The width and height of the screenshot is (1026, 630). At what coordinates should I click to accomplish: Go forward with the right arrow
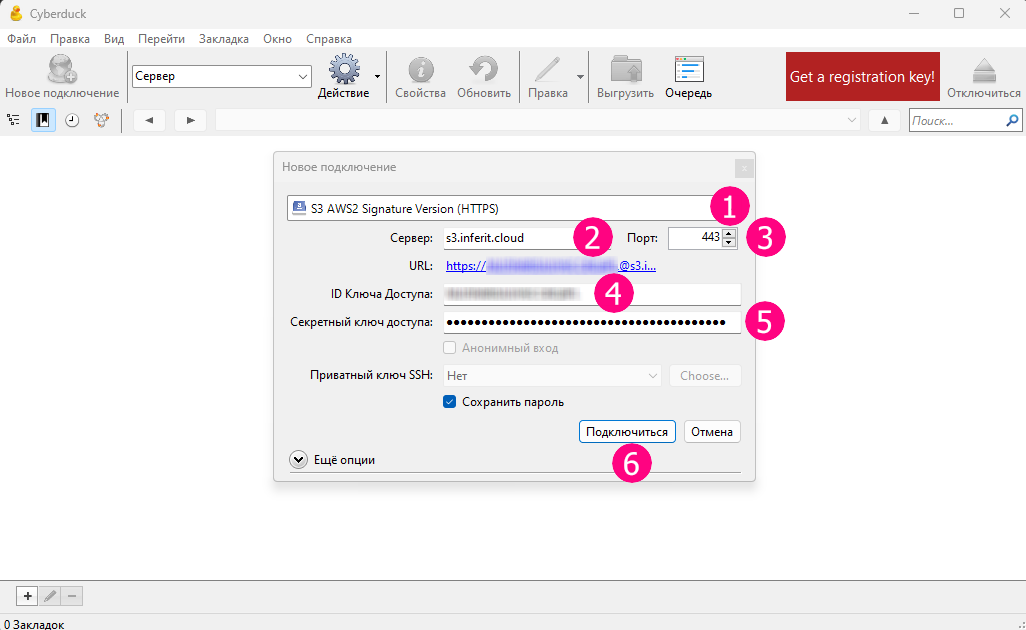[x=190, y=120]
